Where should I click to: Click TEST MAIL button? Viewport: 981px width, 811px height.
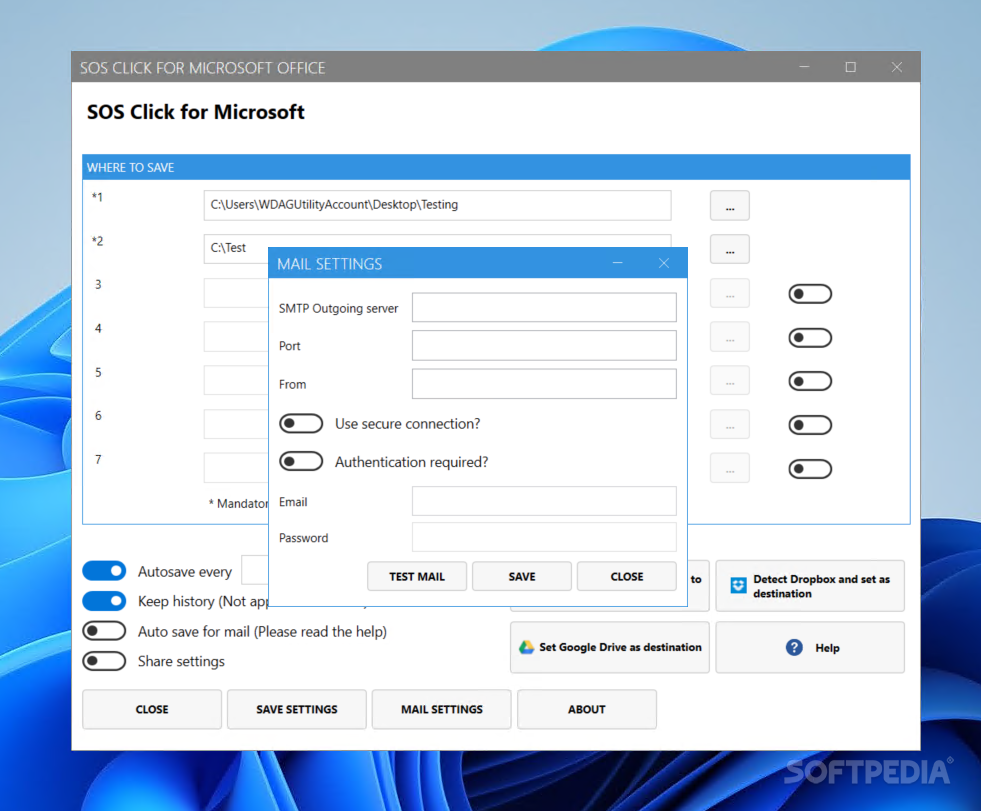point(417,576)
